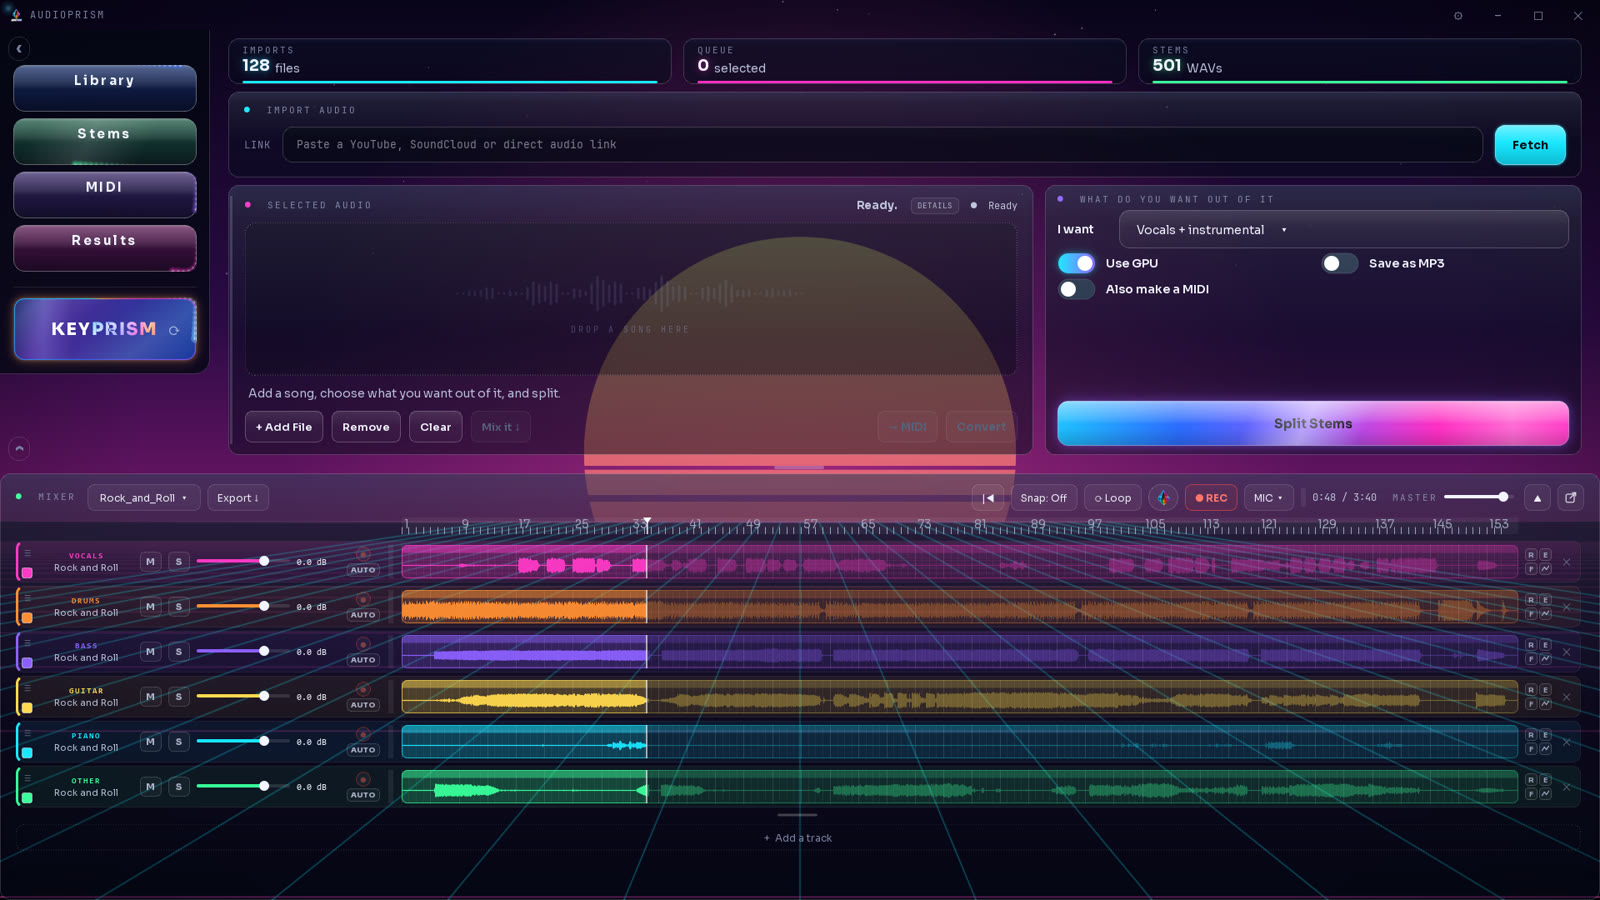This screenshot has width=1600, height=900.
Task: Click the Split Stems button
Action: point(1312,424)
